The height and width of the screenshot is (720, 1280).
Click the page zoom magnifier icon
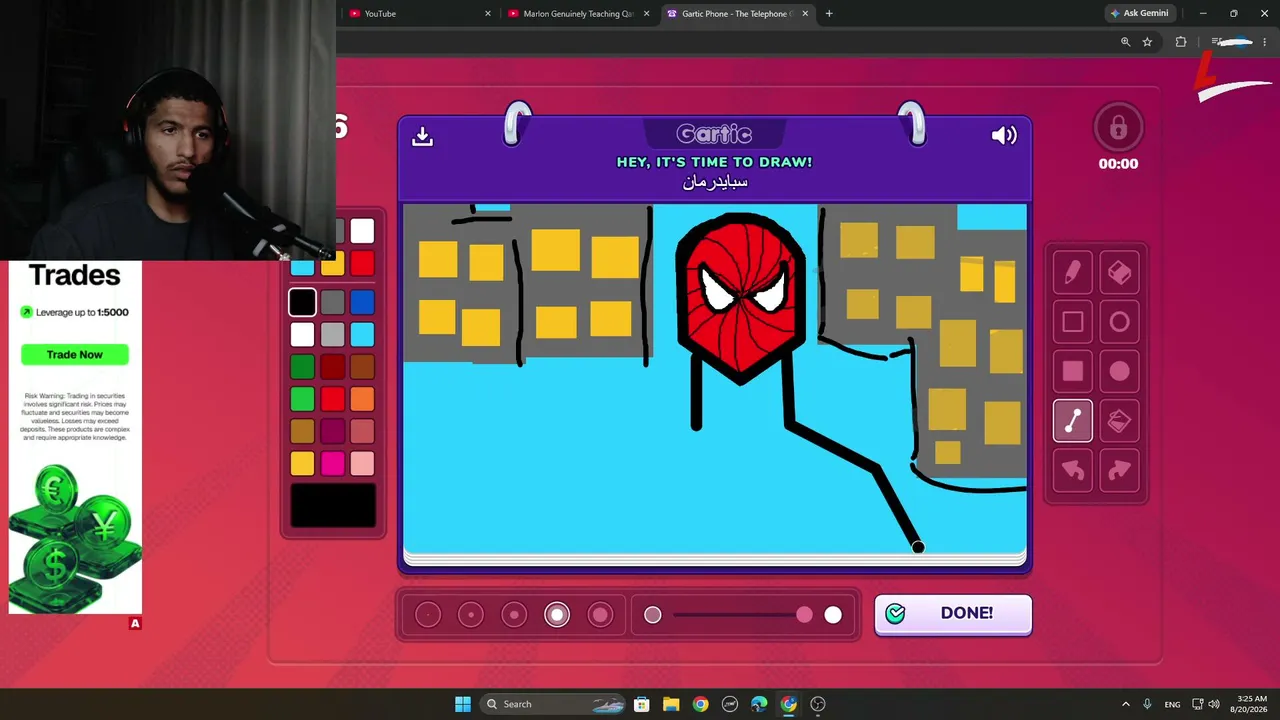click(x=1125, y=42)
